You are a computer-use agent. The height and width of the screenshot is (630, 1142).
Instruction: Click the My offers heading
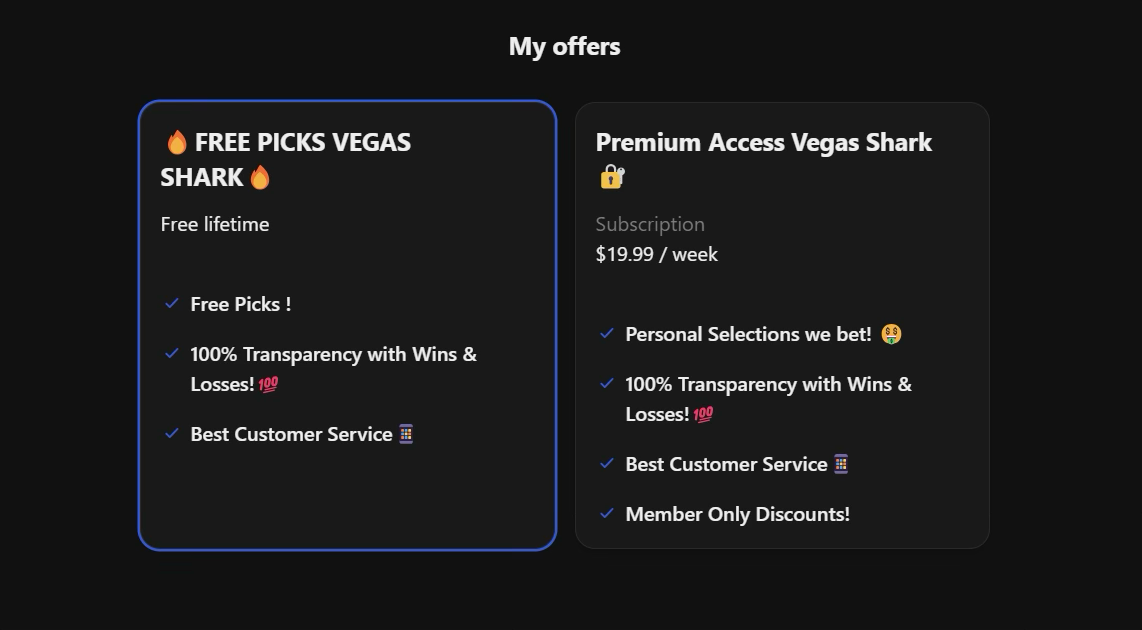(x=563, y=46)
